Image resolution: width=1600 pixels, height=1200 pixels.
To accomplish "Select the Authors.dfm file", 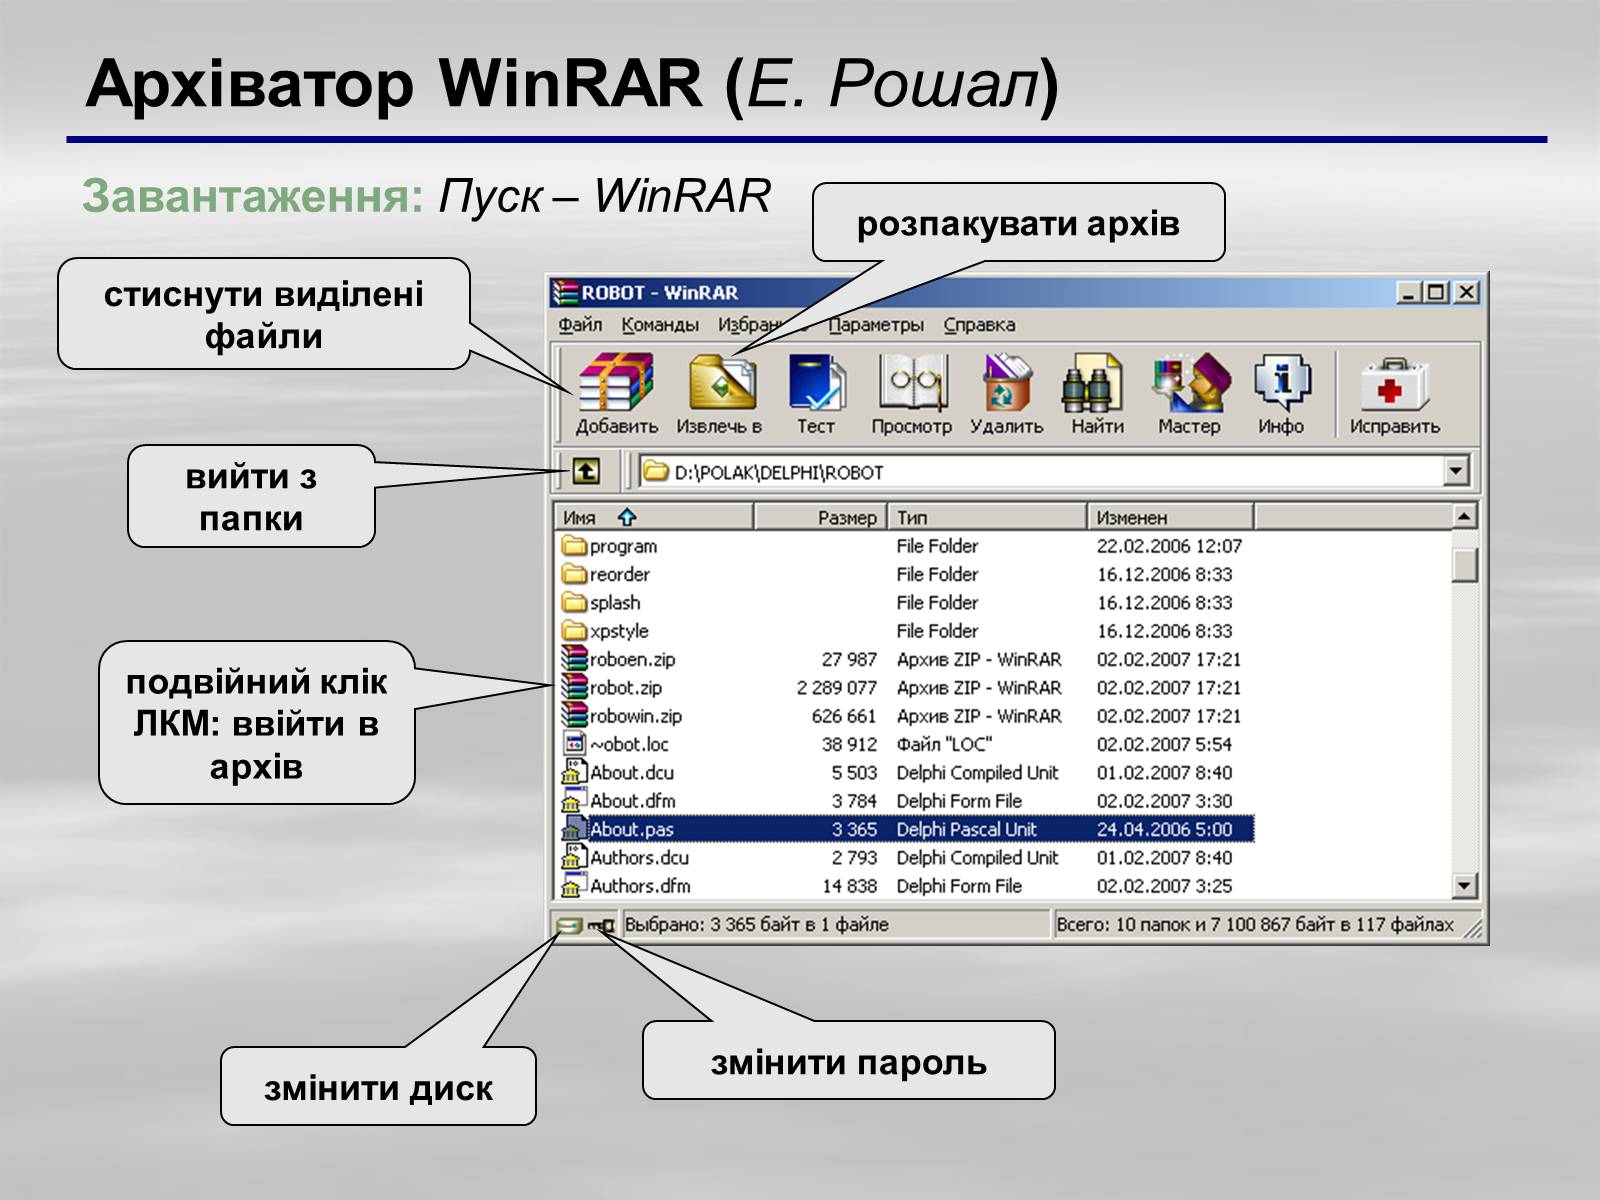I will point(906,886).
